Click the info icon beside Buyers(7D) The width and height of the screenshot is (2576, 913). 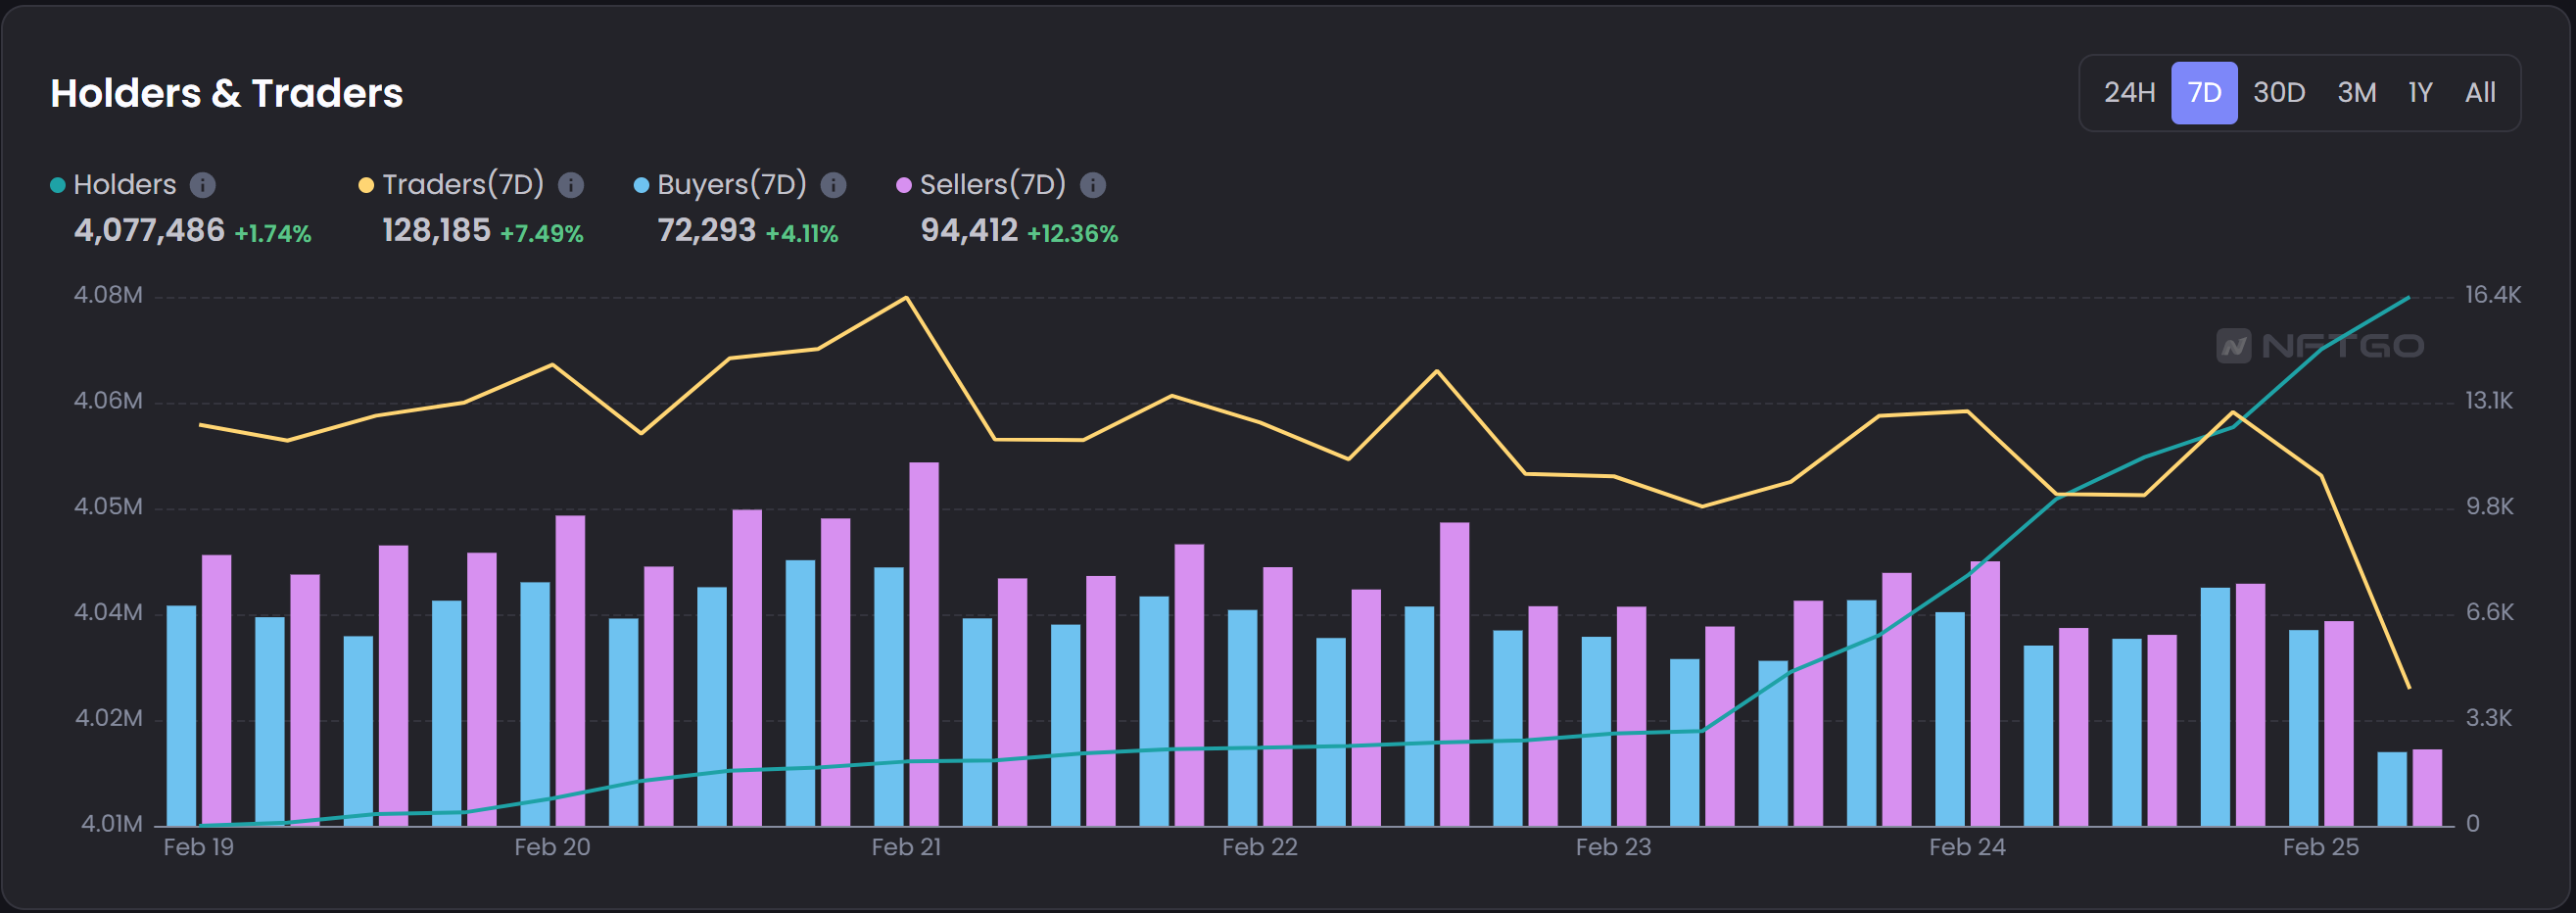833,184
